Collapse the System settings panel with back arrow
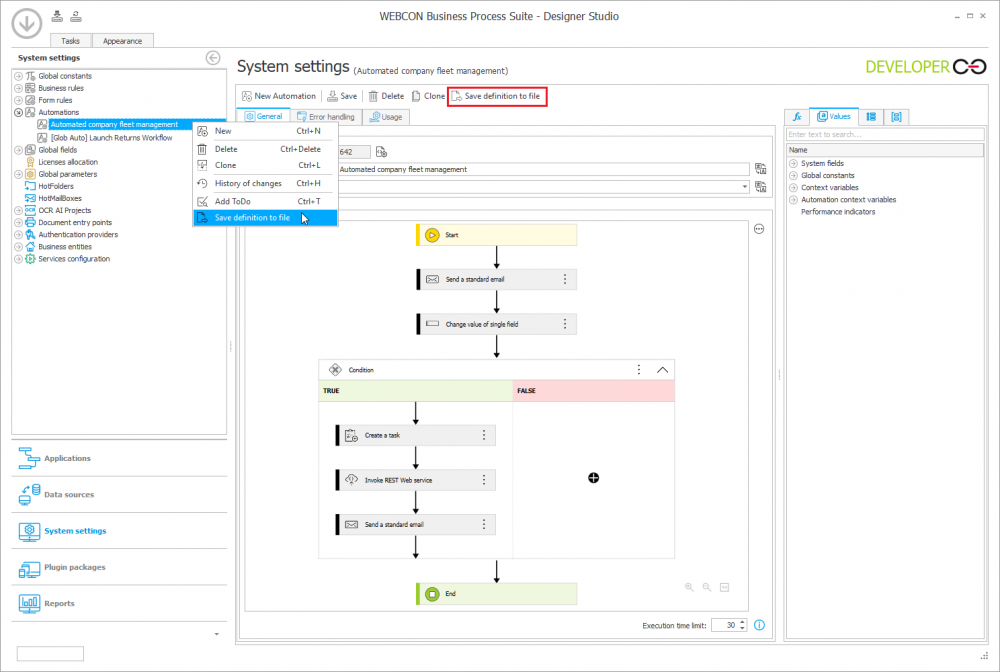1000x672 pixels. [x=213, y=58]
